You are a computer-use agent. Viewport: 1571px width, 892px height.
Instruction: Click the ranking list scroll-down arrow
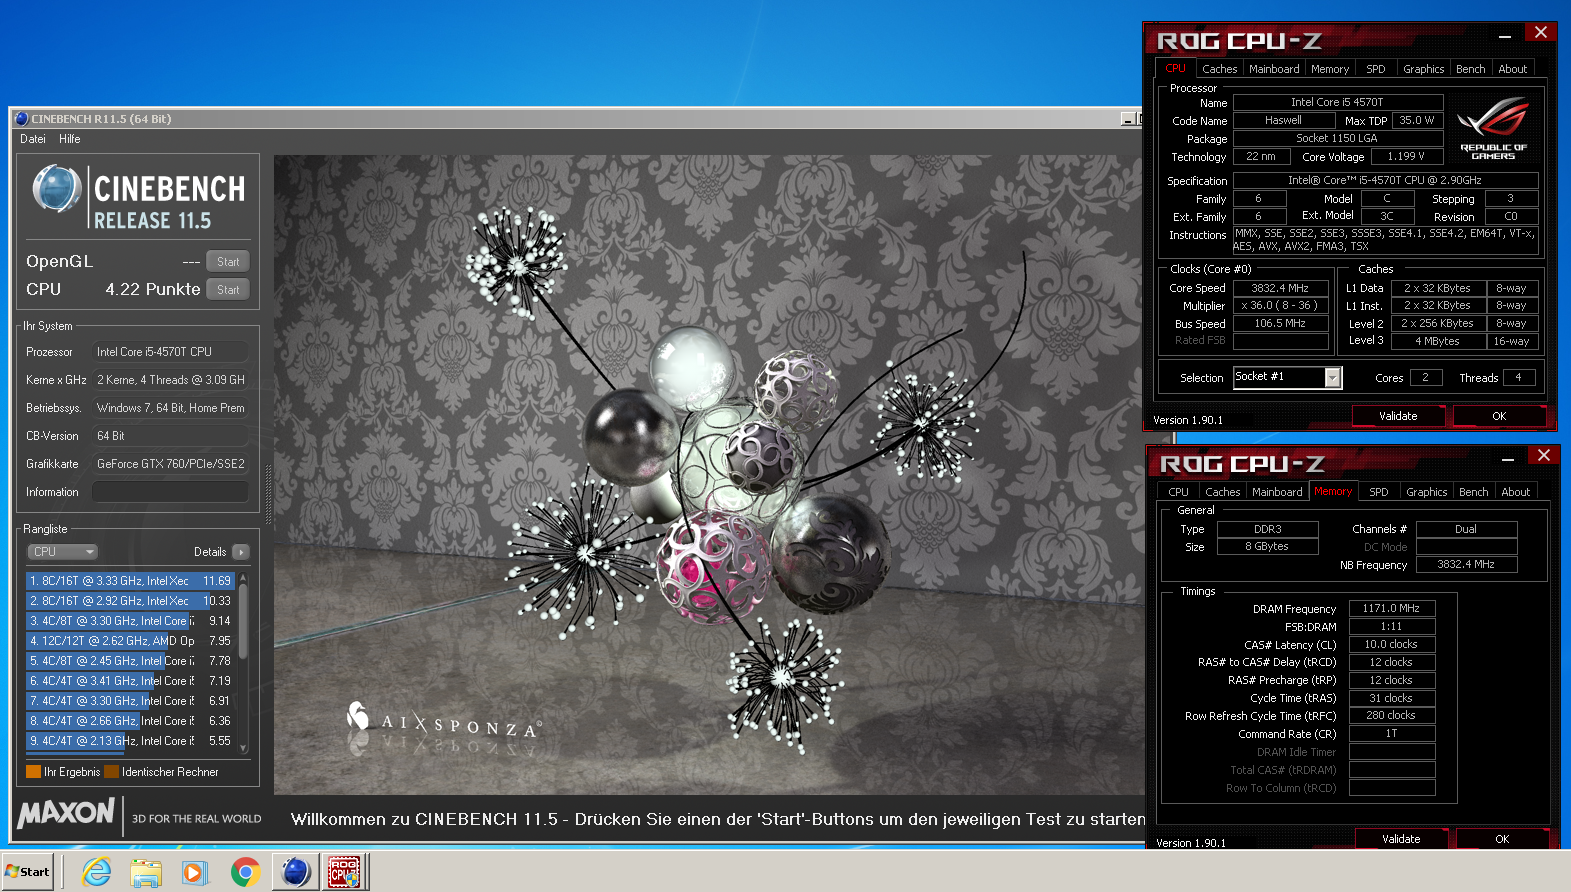tap(243, 748)
